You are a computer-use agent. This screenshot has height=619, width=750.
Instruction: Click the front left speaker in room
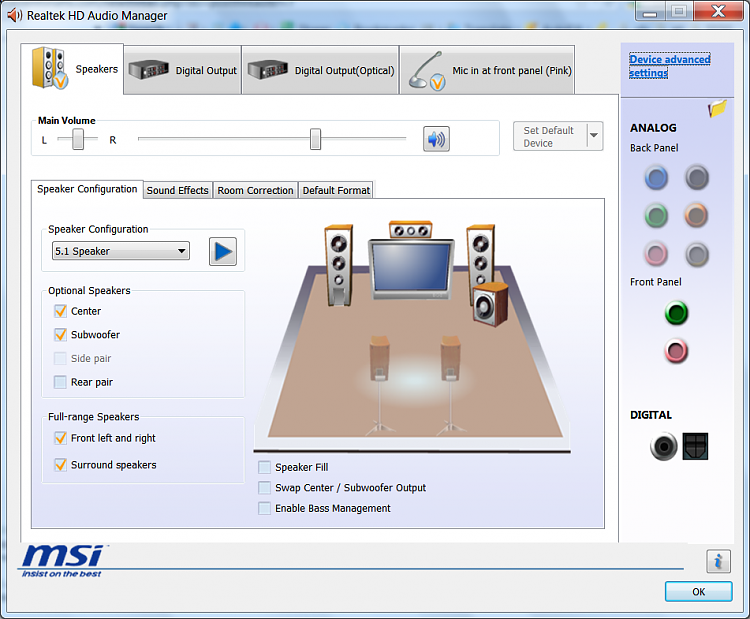[x=339, y=265]
